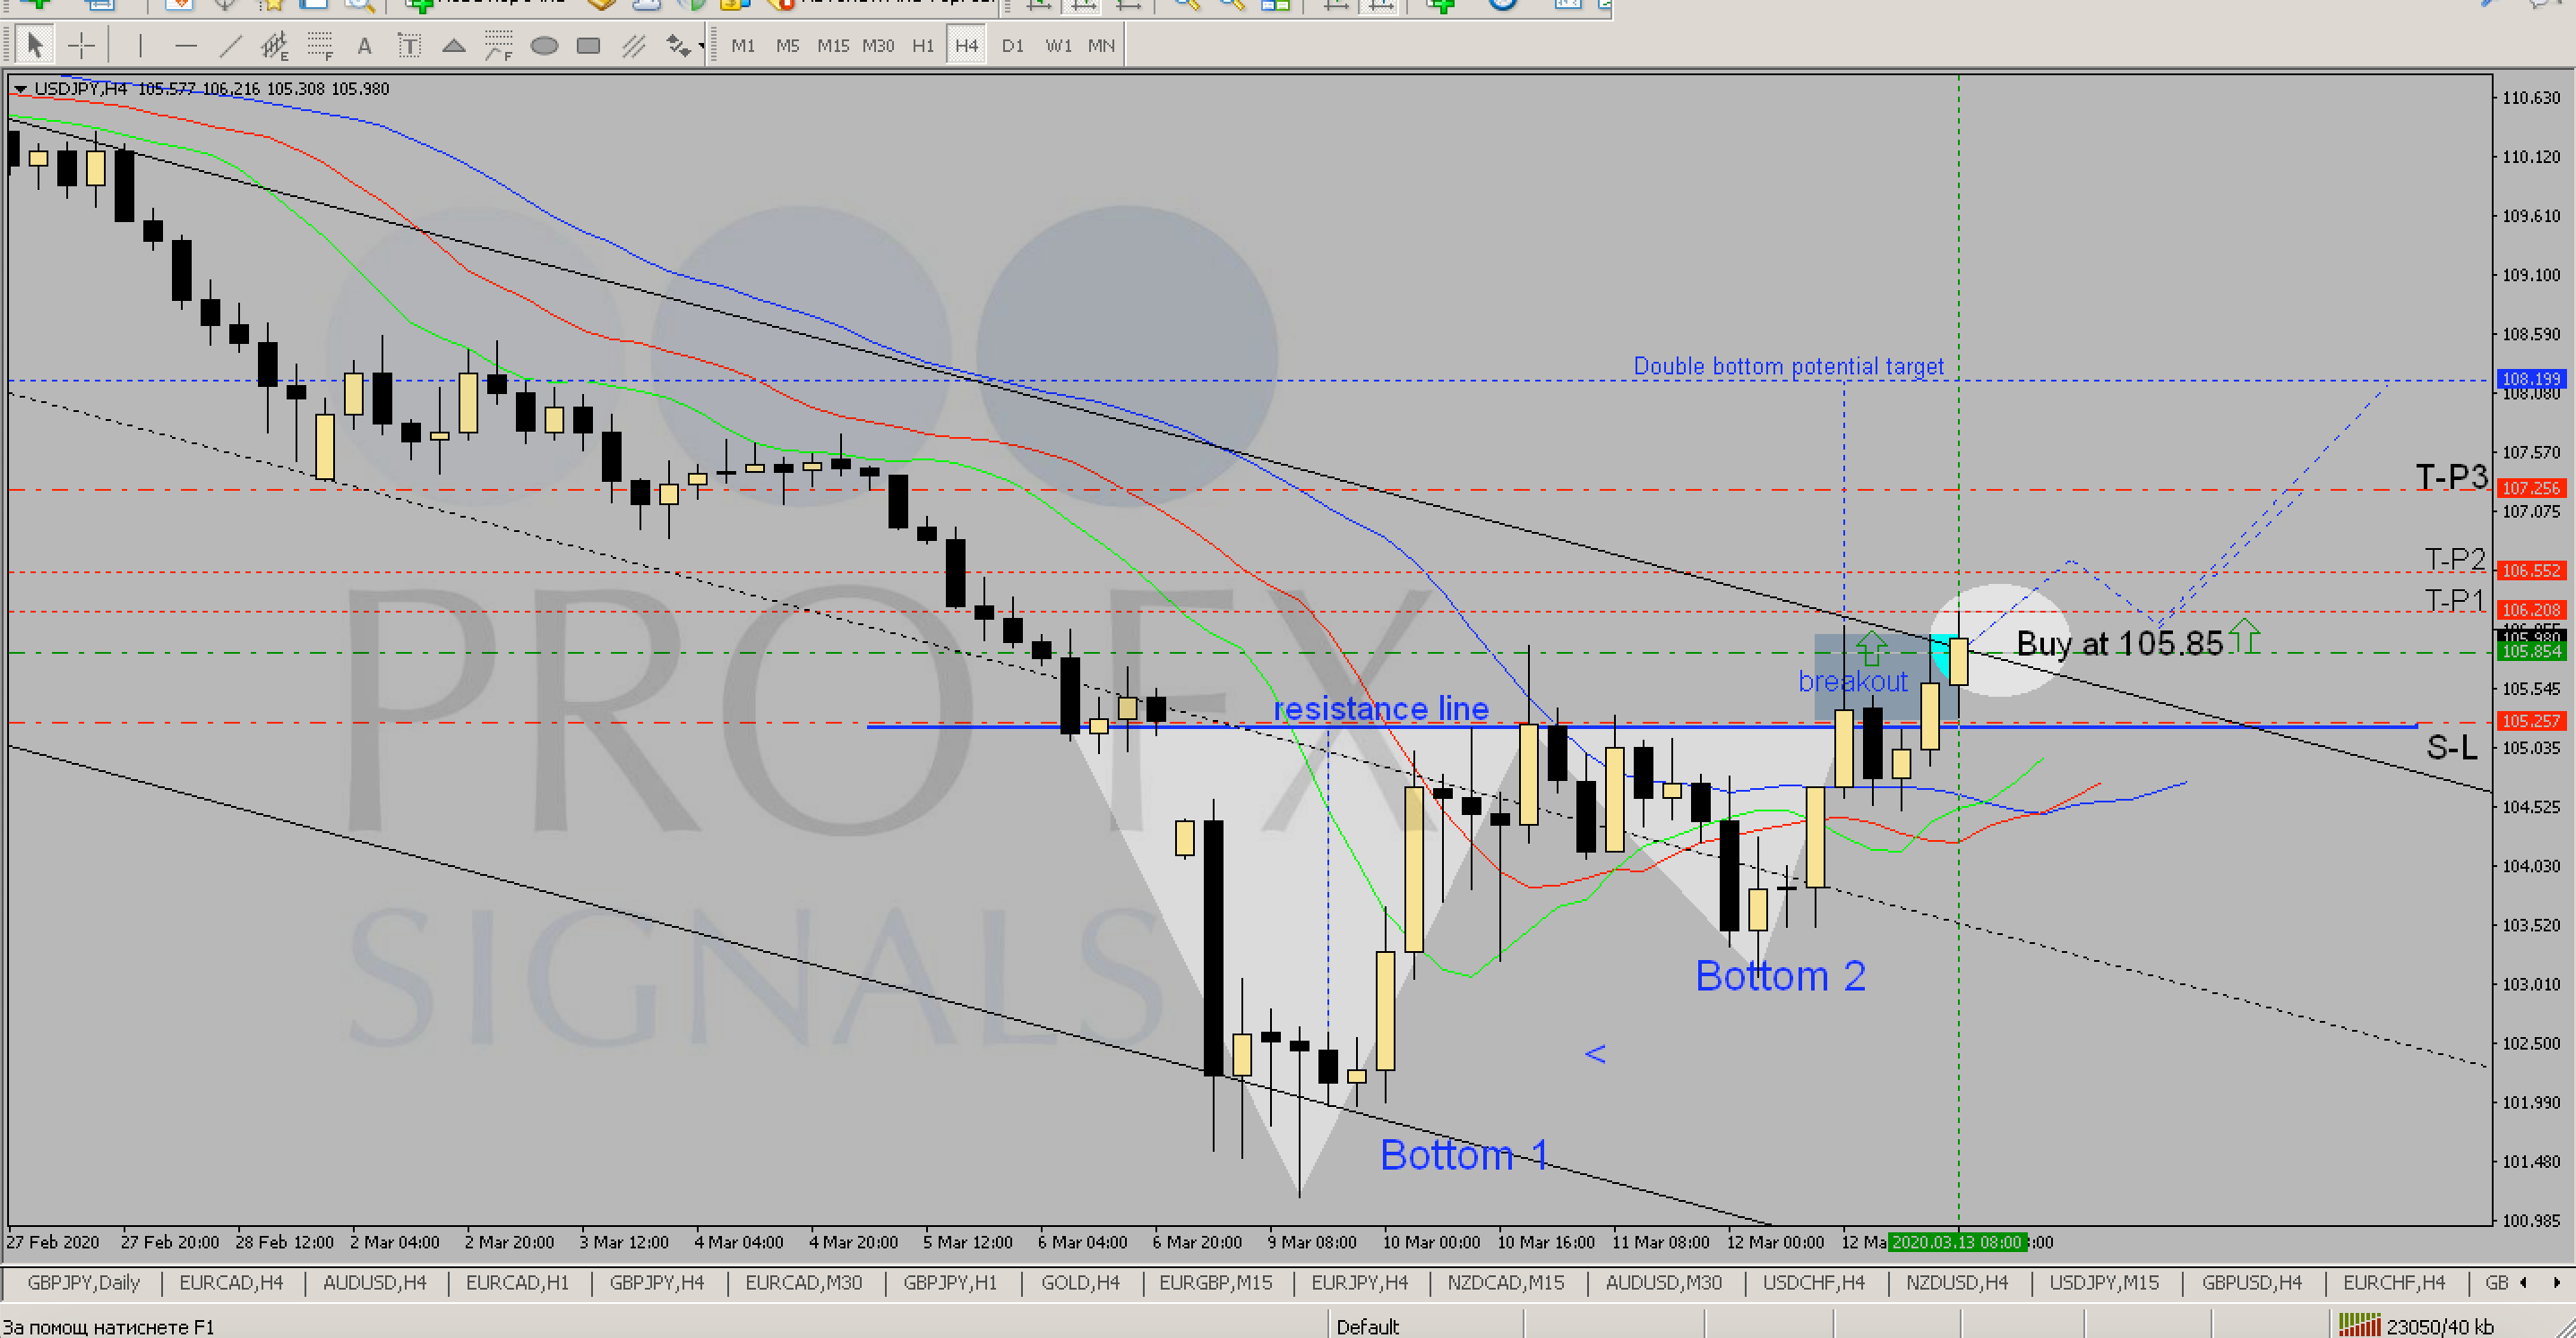Click the Text (A) tool
Image resolution: width=2576 pixels, height=1338 pixels.
point(364,45)
